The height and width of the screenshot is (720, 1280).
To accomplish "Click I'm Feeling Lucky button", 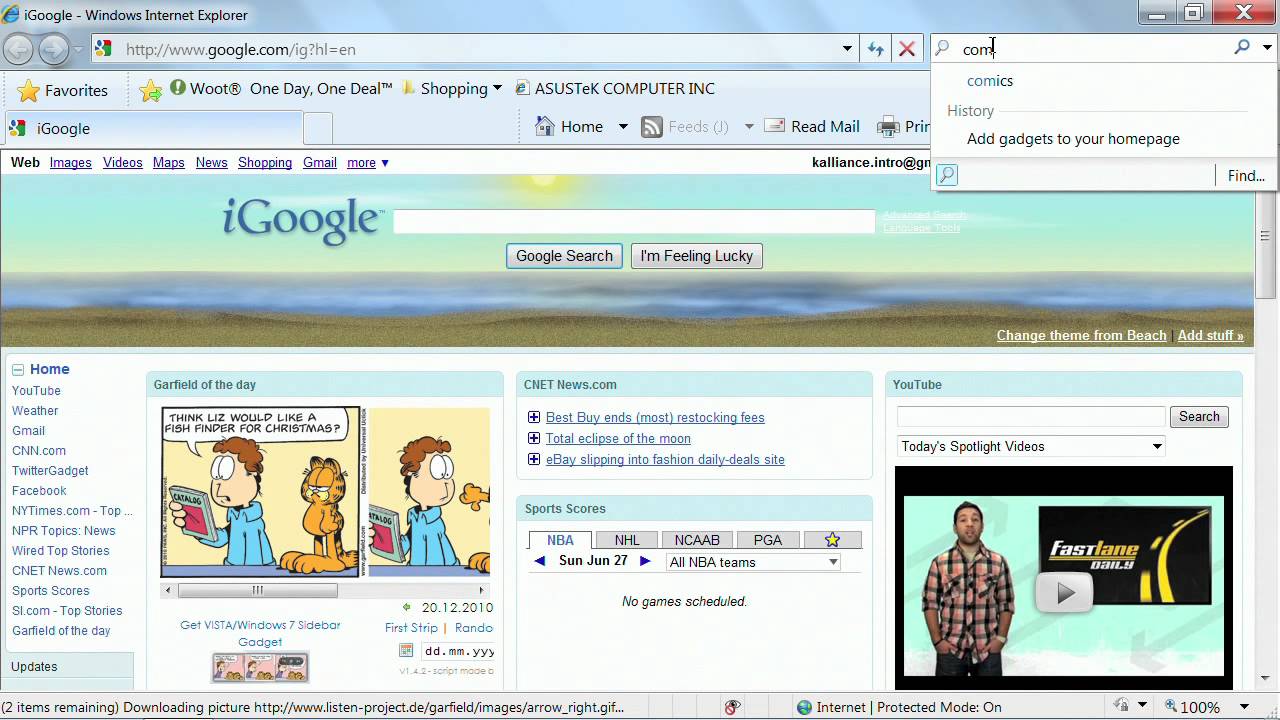I will (697, 256).
